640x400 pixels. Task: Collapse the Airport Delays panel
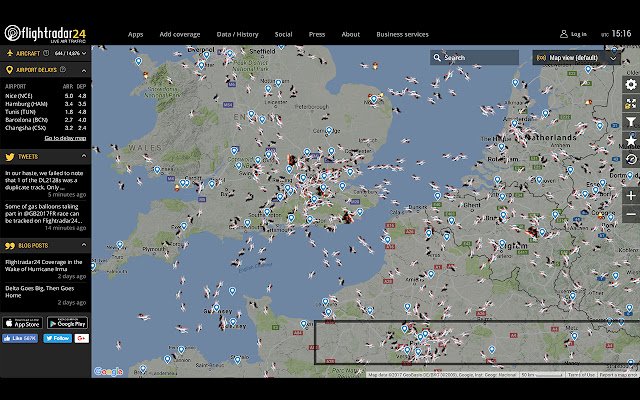[84, 70]
